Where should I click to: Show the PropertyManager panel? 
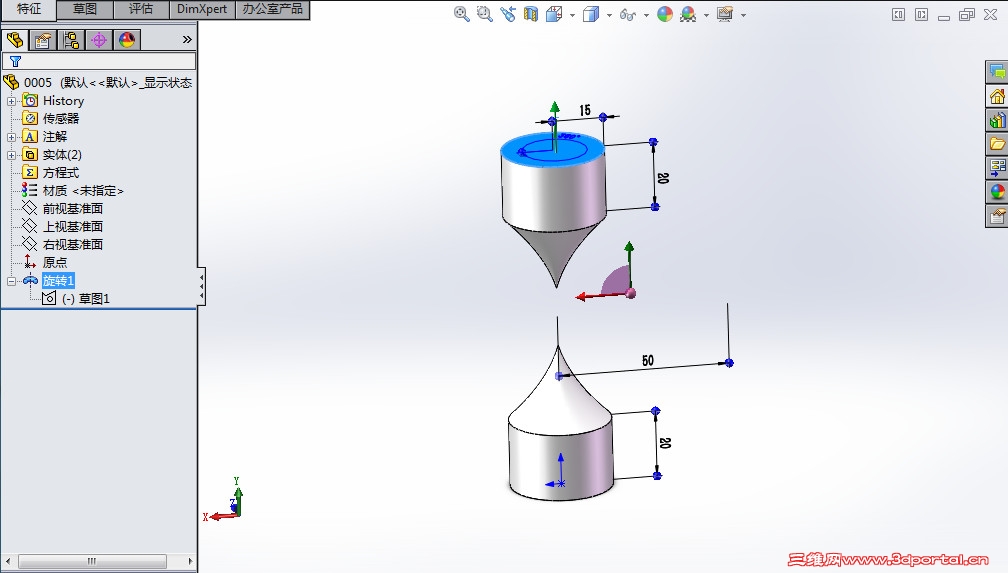[43, 40]
